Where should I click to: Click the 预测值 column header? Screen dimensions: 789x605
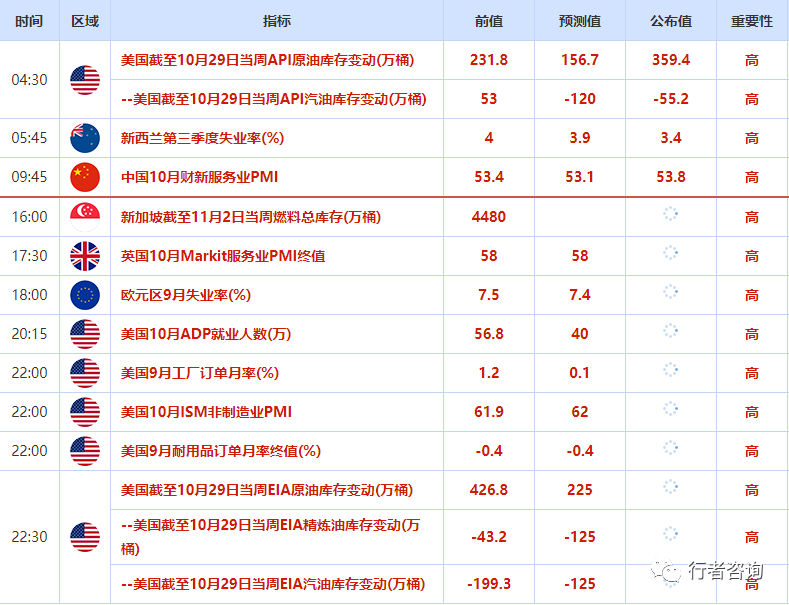point(580,21)
